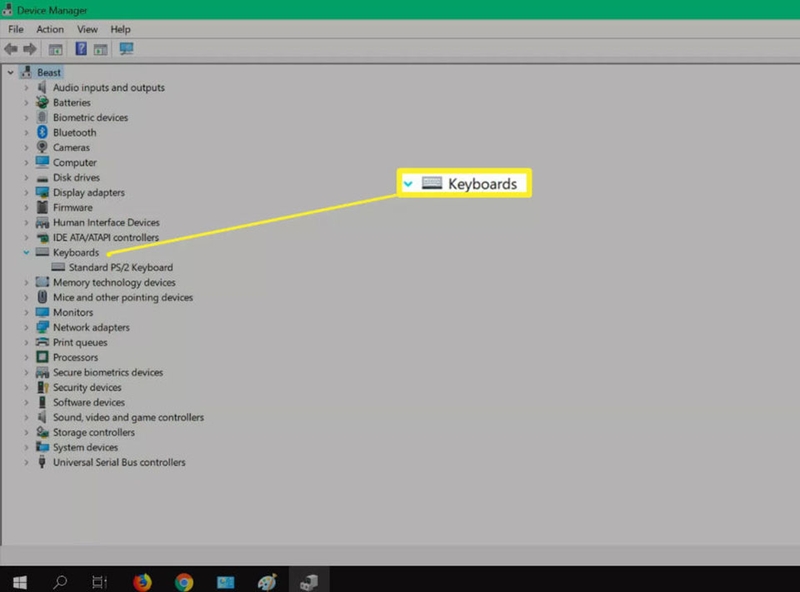This screenshot has height=592, width=800.
Task: Select the Computer category label
Action: (74, 162)
